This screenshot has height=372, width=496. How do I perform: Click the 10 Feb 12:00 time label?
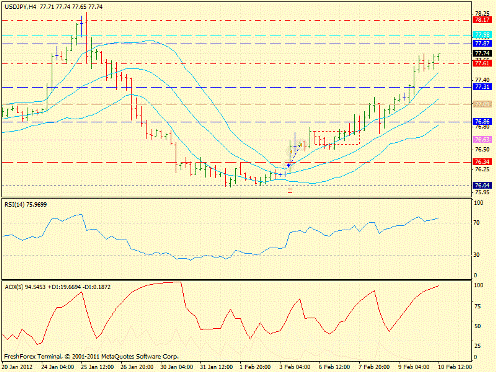(455, 367)
